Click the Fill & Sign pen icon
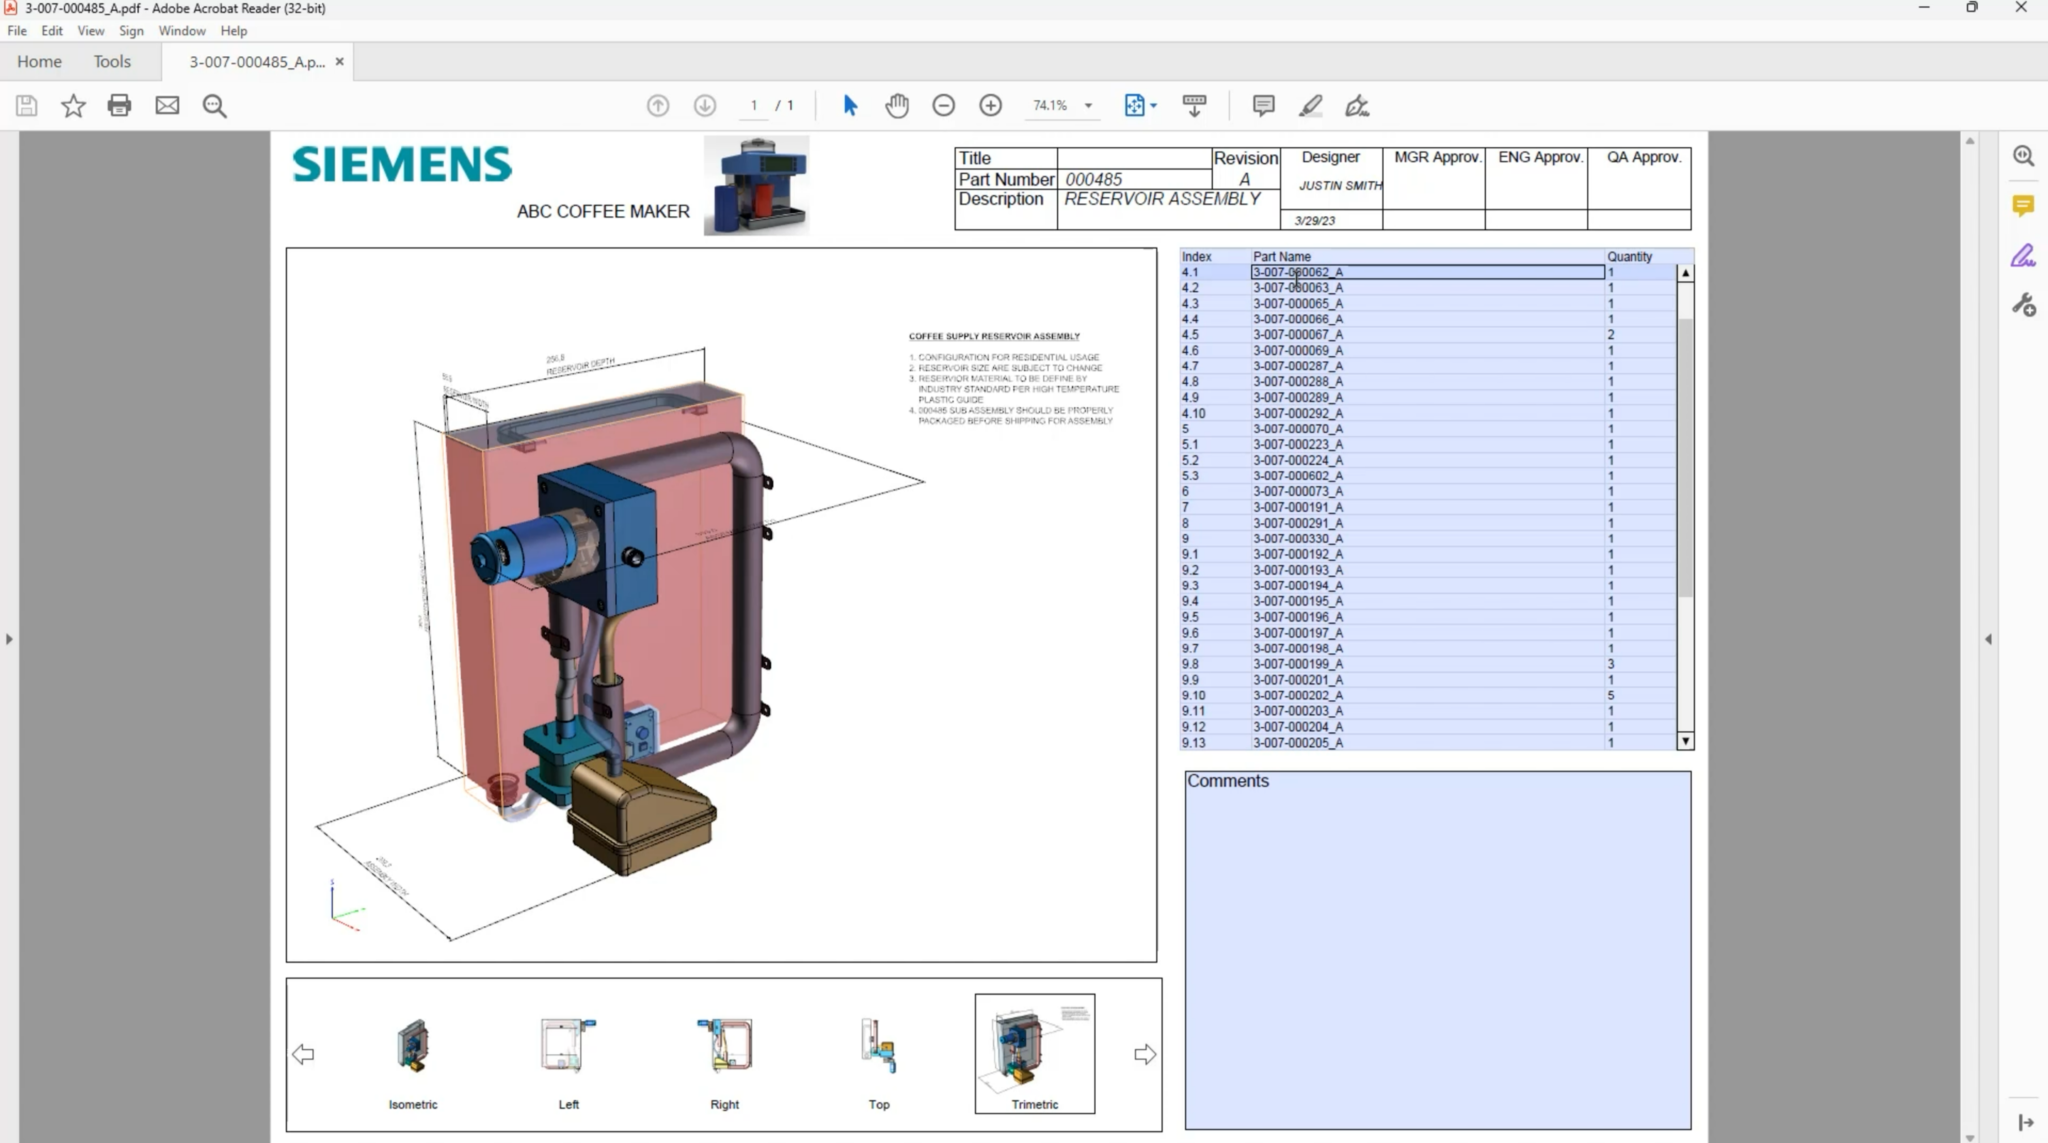Image resolution: width=2048 pixels, height=1143 pixels. tap(1356, 105)
